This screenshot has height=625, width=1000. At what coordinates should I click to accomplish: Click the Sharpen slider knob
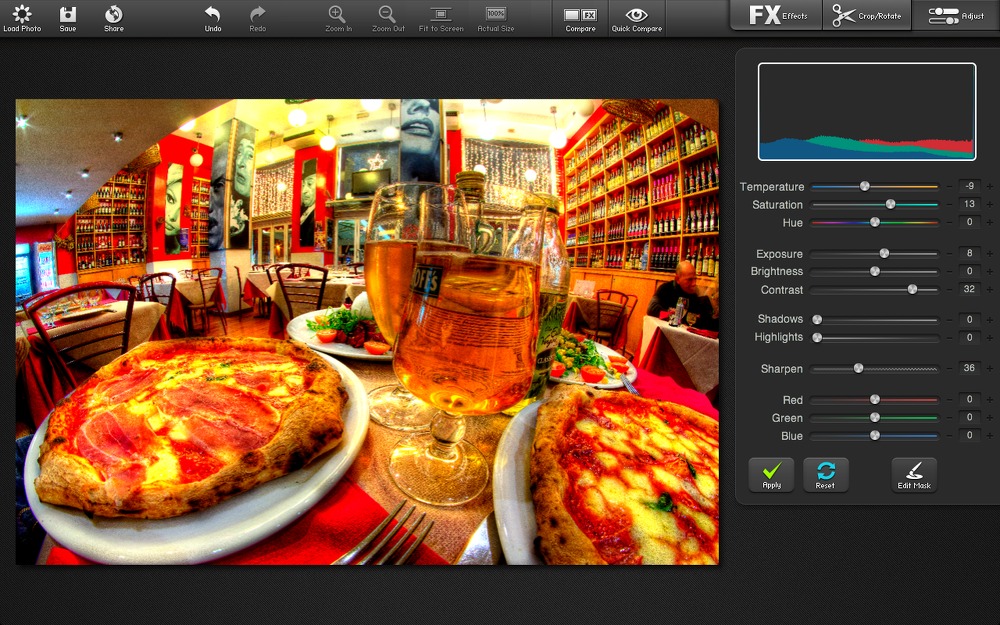click(858, 369)
